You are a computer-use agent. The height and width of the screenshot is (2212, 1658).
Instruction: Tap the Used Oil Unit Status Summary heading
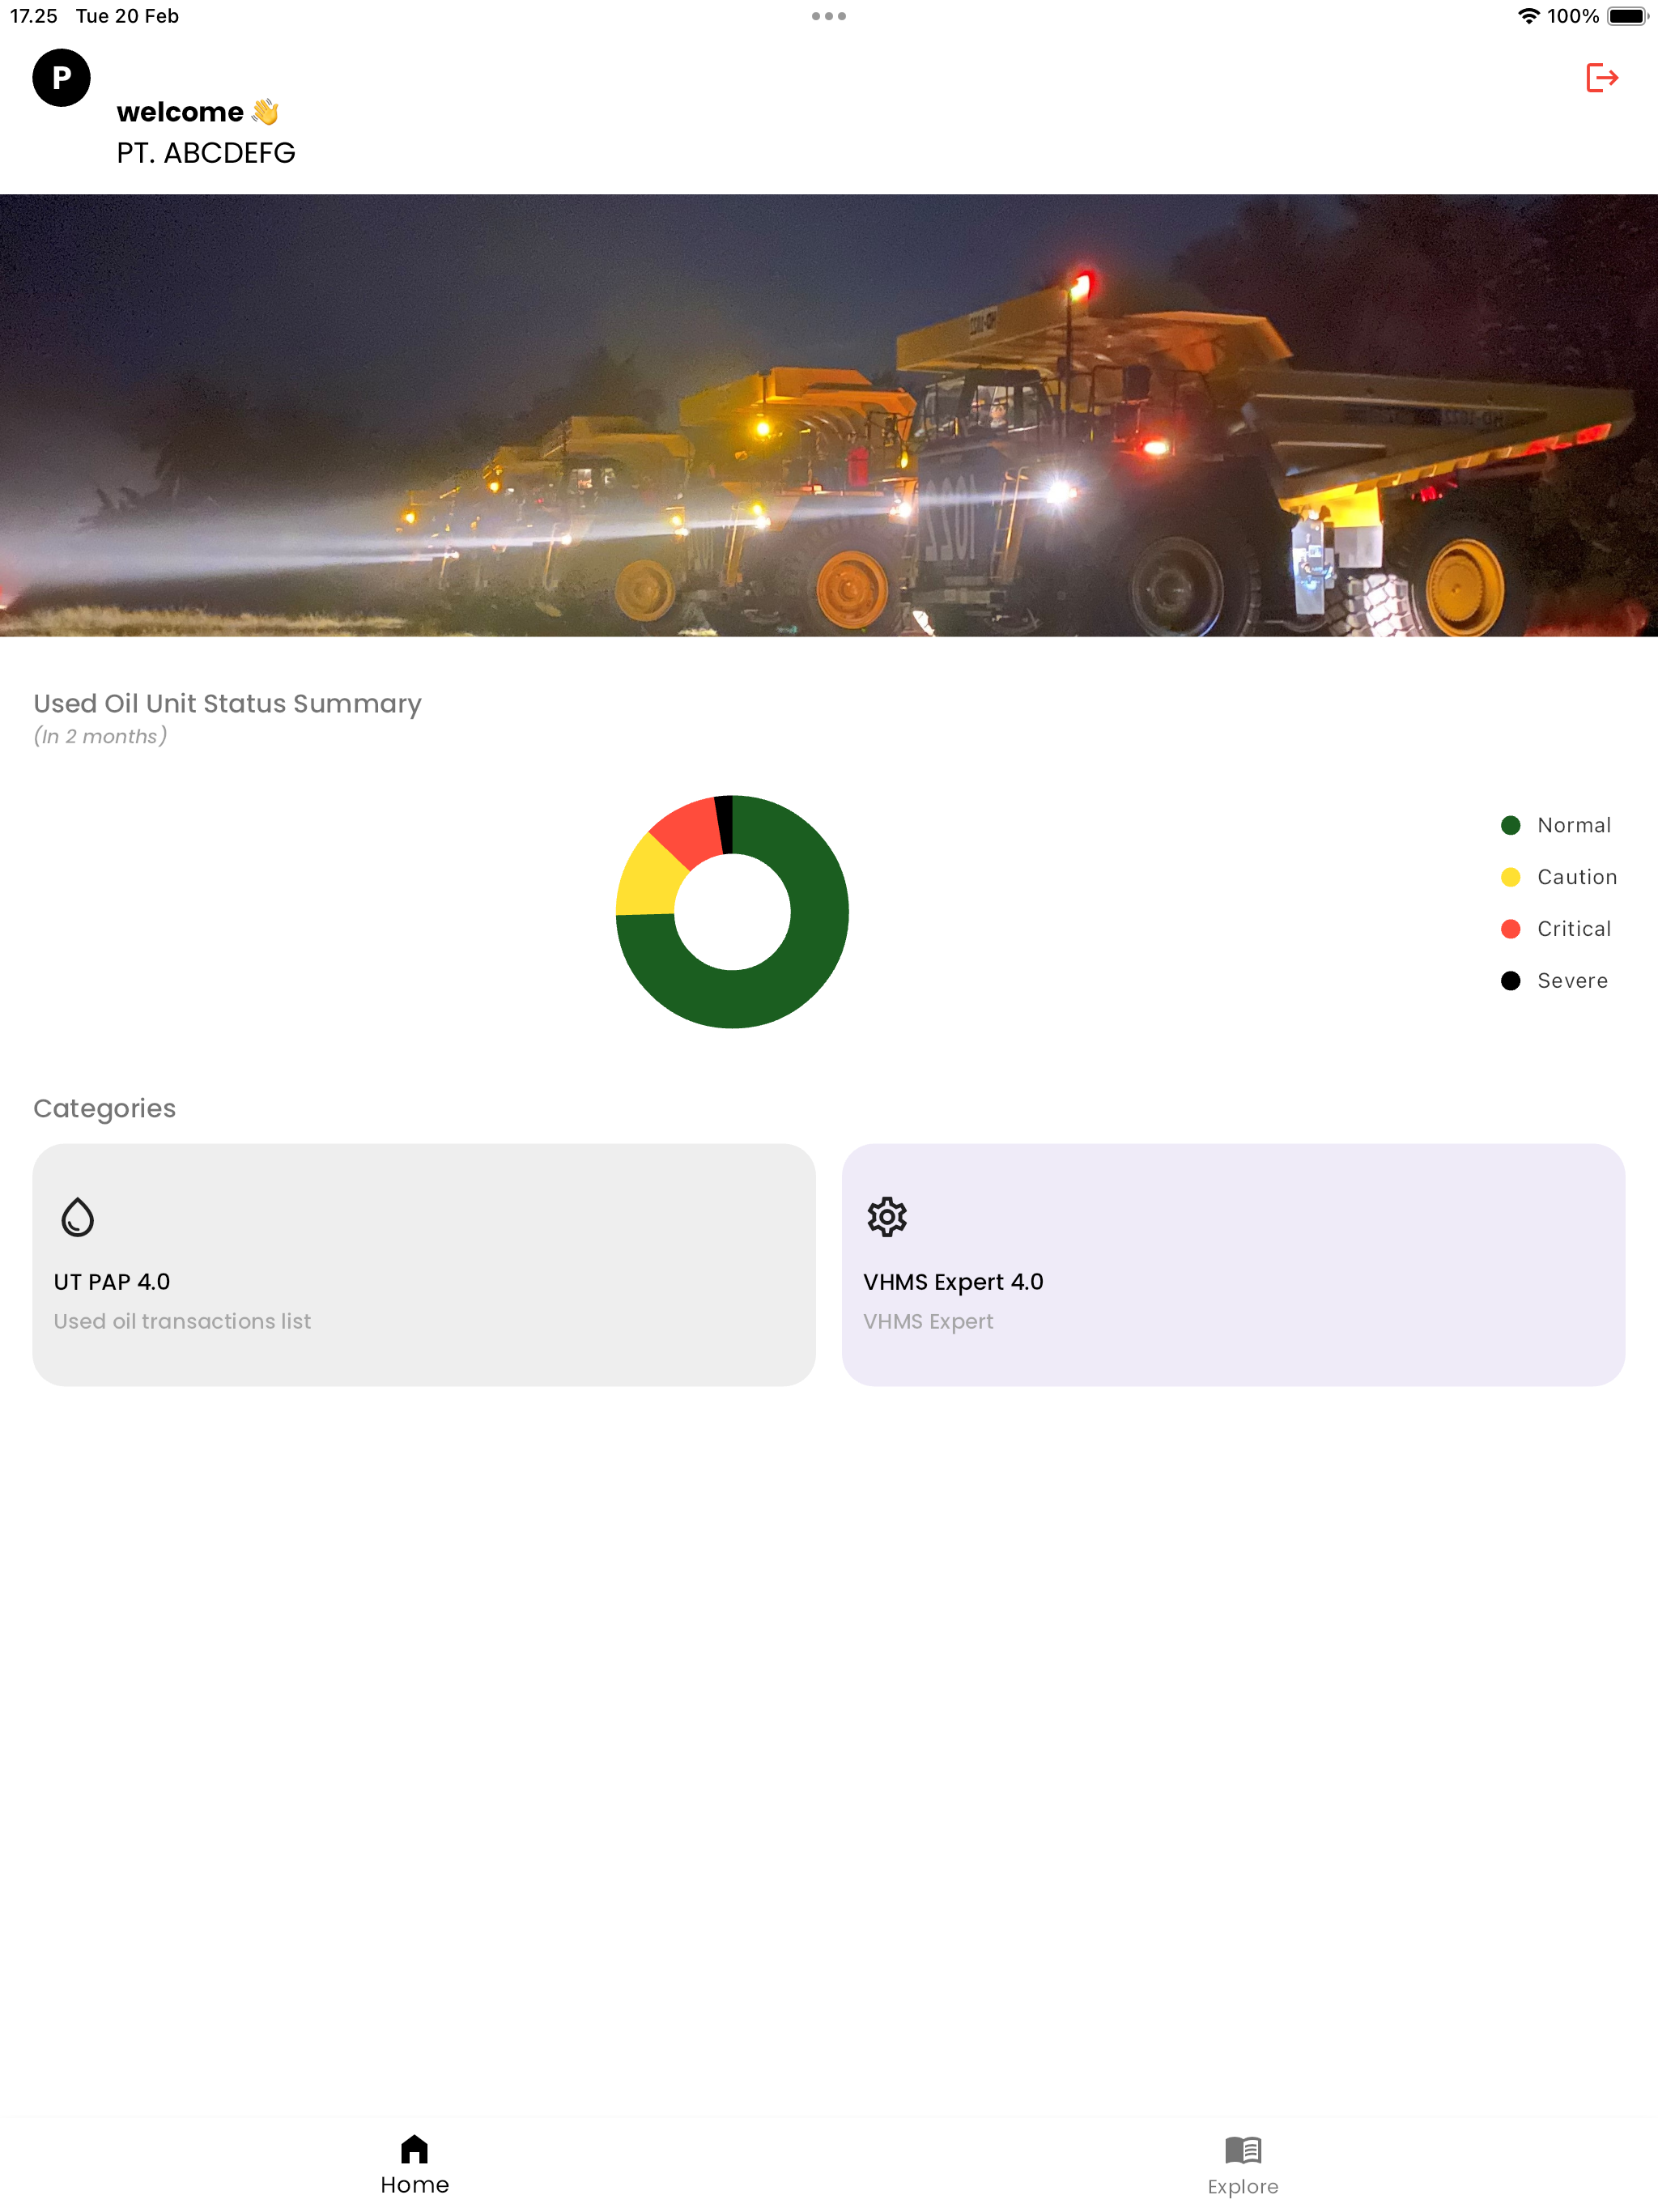point(228,704)
